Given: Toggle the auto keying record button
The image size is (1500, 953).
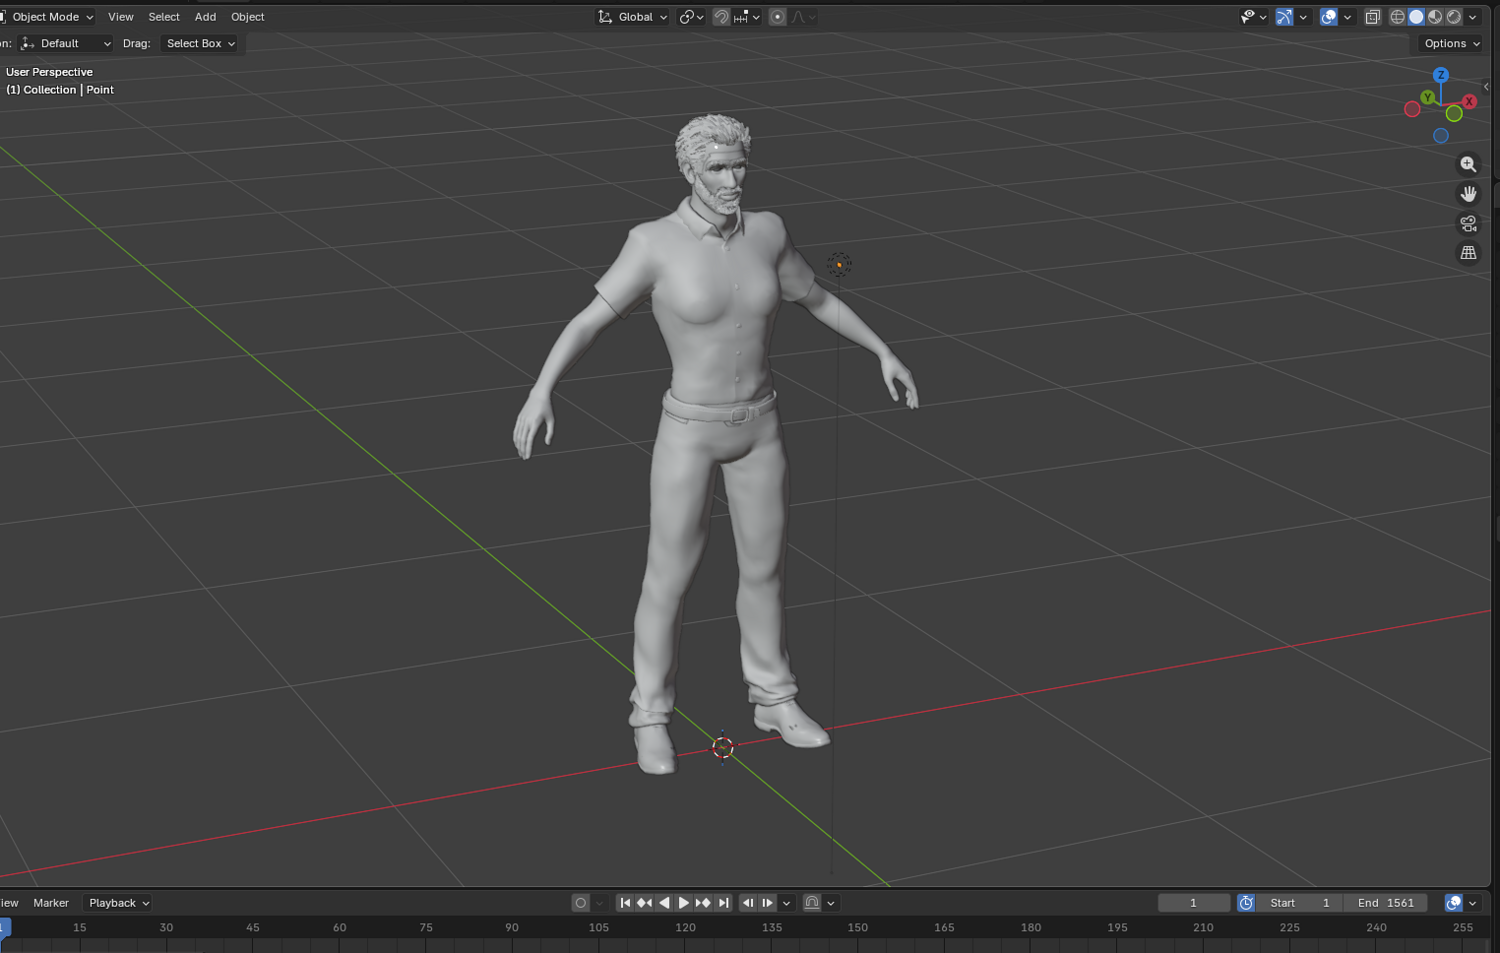Looking at the screenshot, I should (x=580, y=903).
